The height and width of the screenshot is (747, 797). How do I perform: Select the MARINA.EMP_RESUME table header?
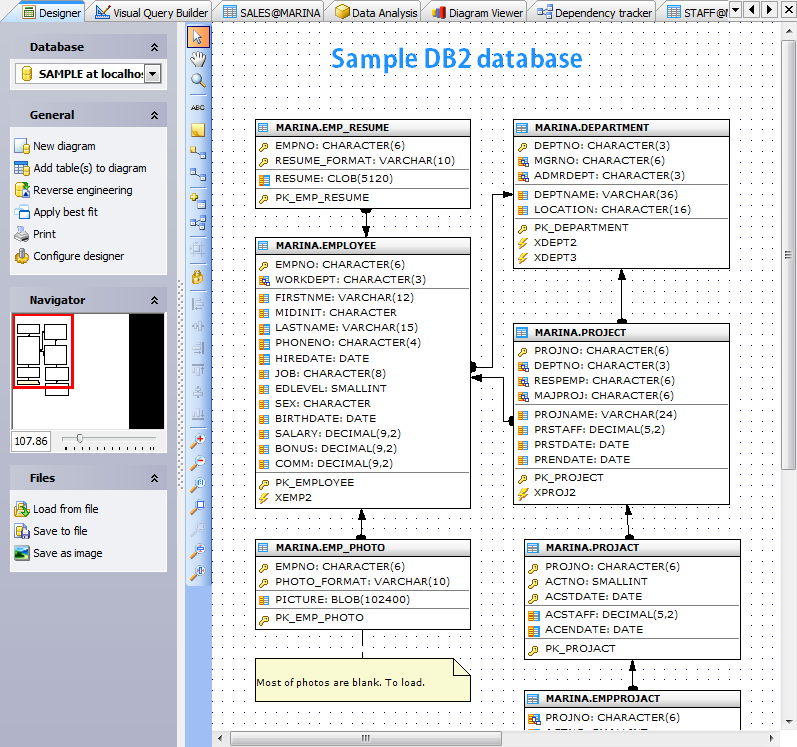[363, 128]
